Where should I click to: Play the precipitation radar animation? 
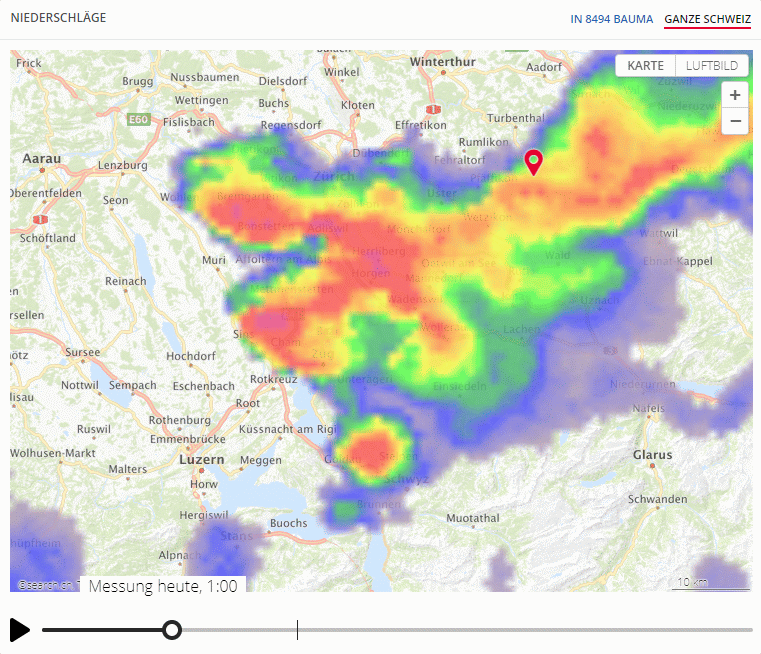(20, 629)
